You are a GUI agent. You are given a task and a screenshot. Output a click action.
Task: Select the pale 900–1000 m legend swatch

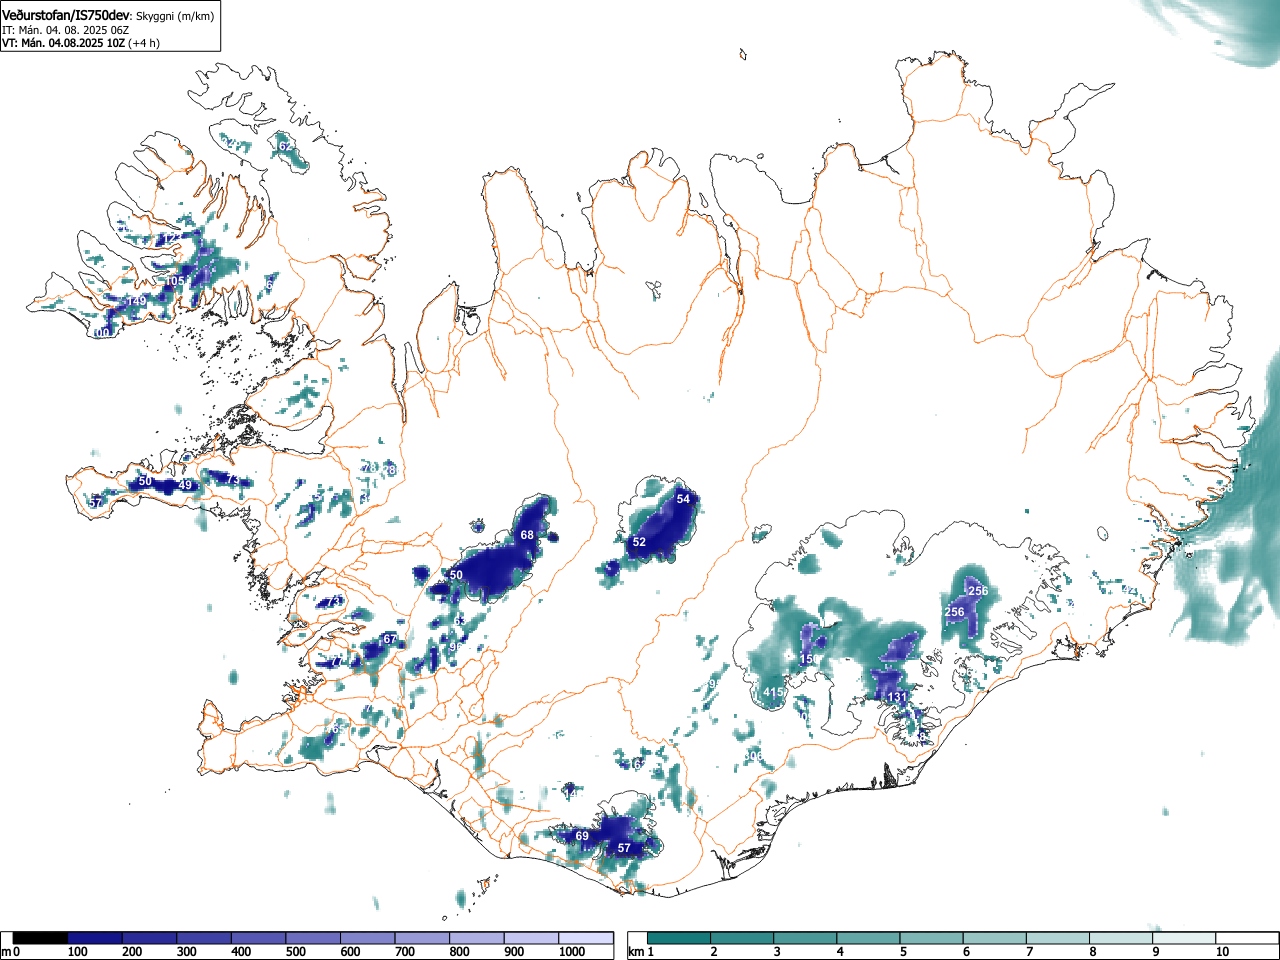tap(531, 938)
